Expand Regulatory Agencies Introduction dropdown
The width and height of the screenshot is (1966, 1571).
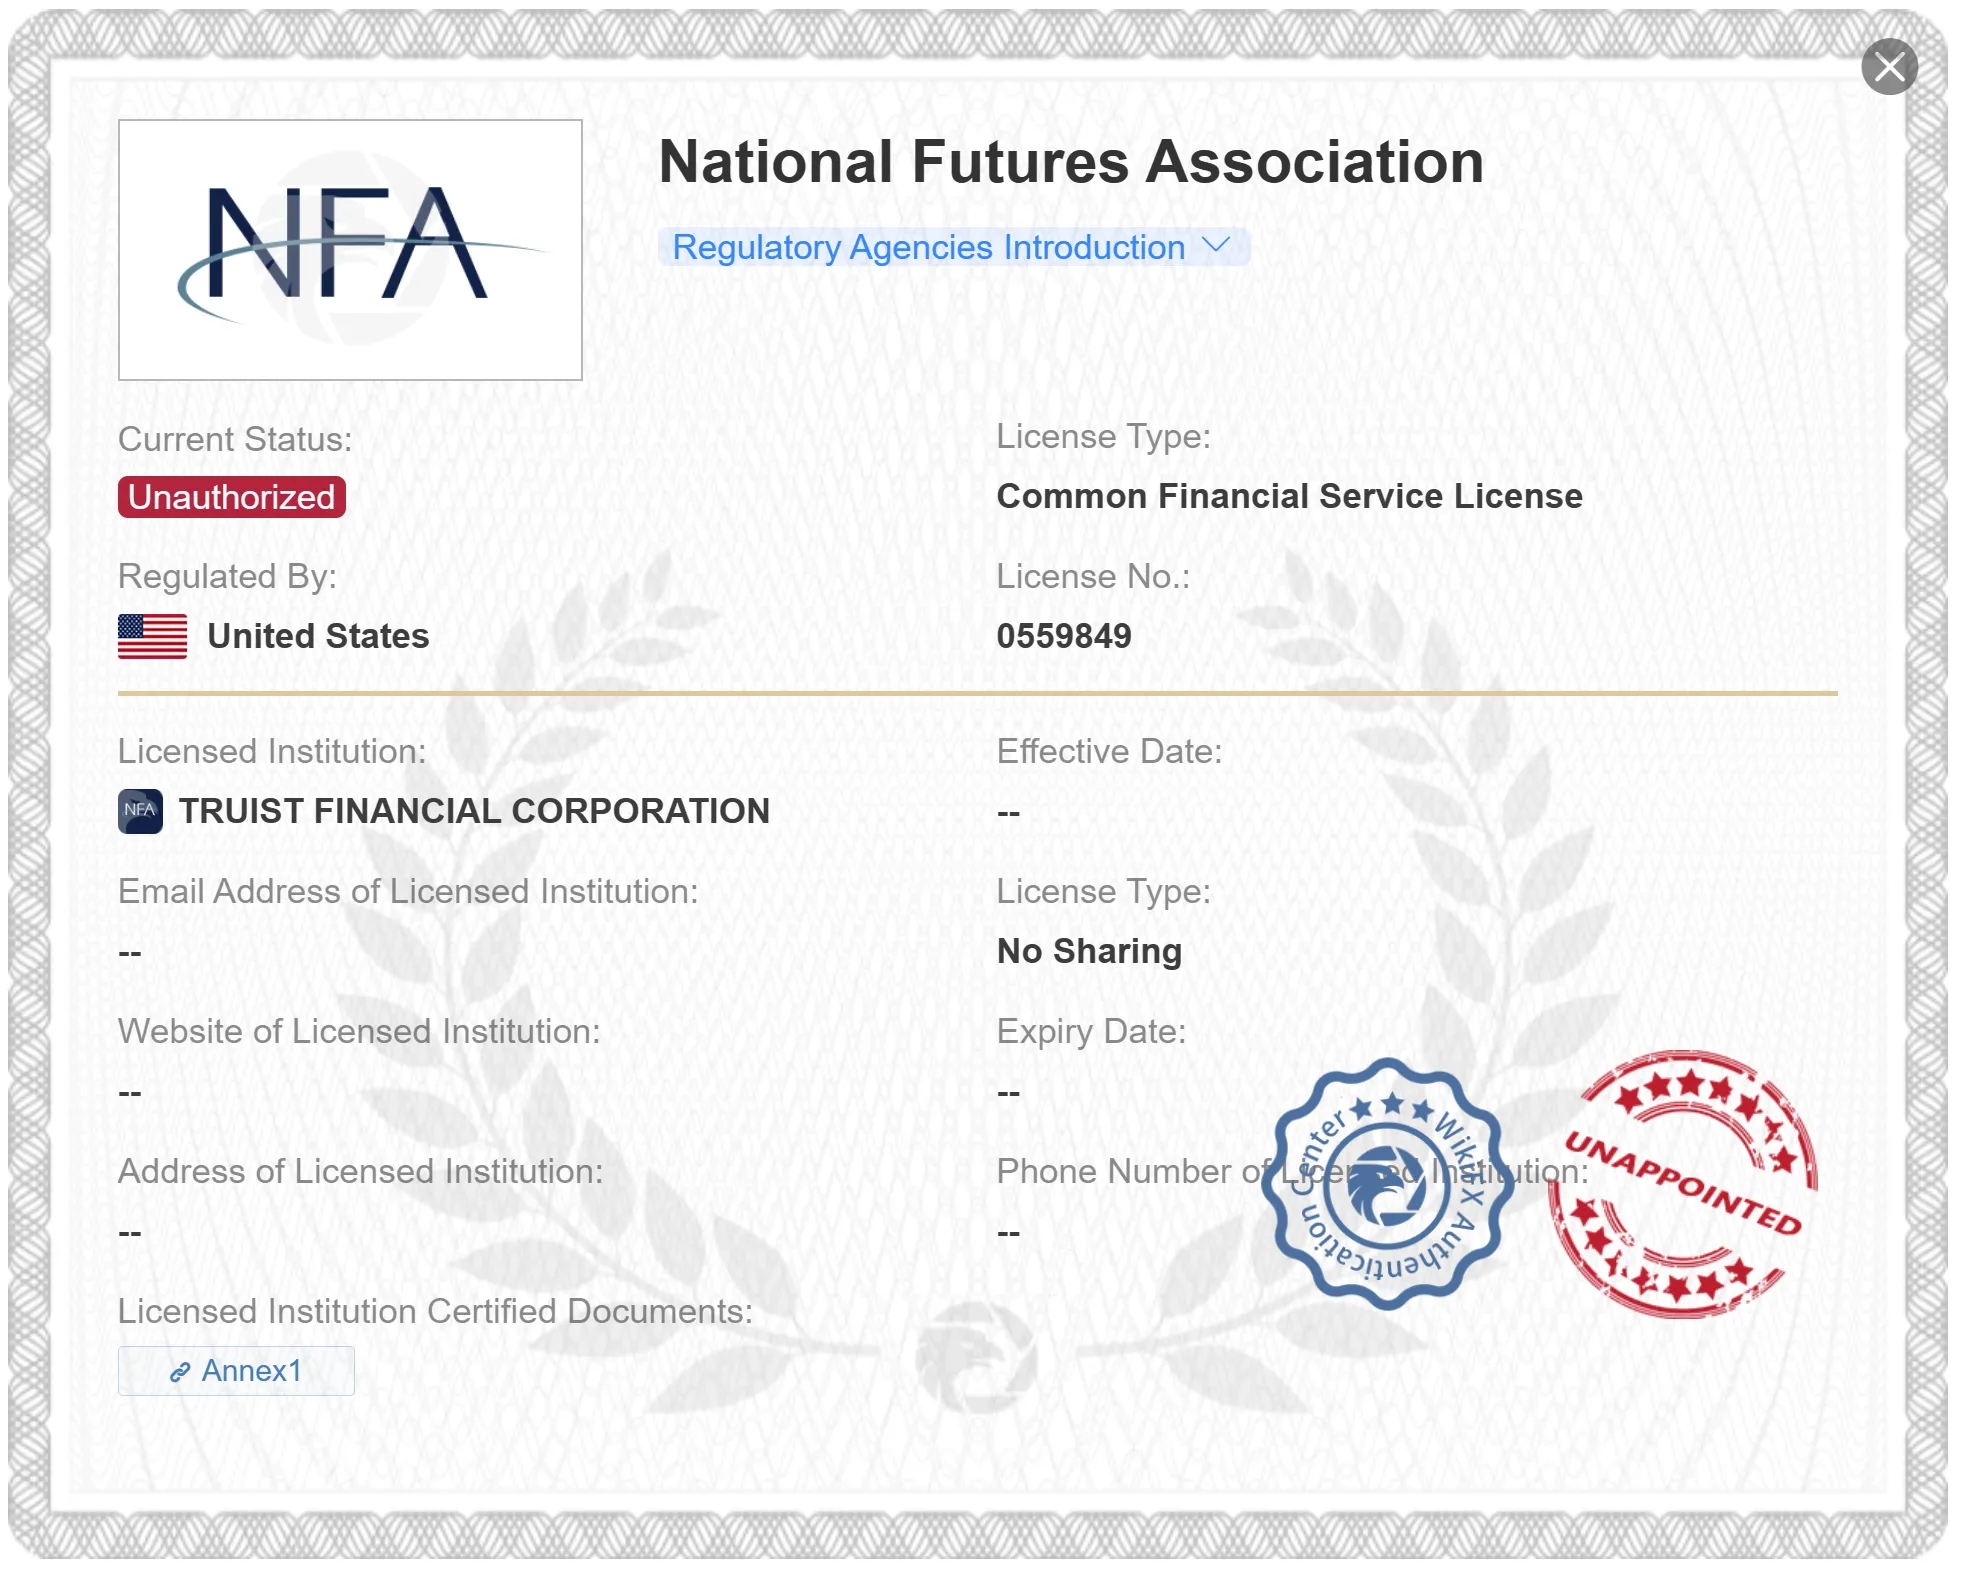tap(953, 247)
